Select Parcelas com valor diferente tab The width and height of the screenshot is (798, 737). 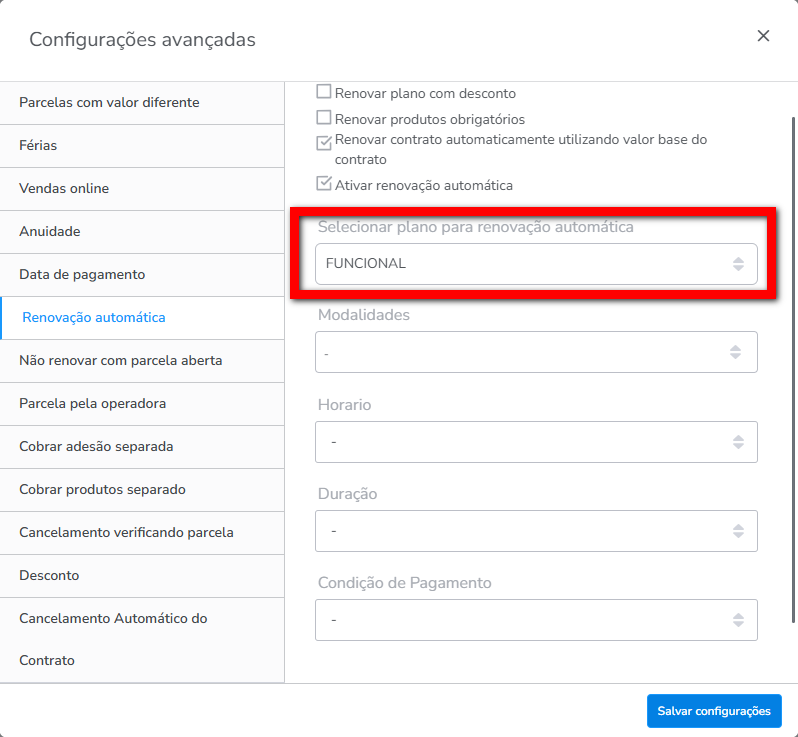click(109, 102)
